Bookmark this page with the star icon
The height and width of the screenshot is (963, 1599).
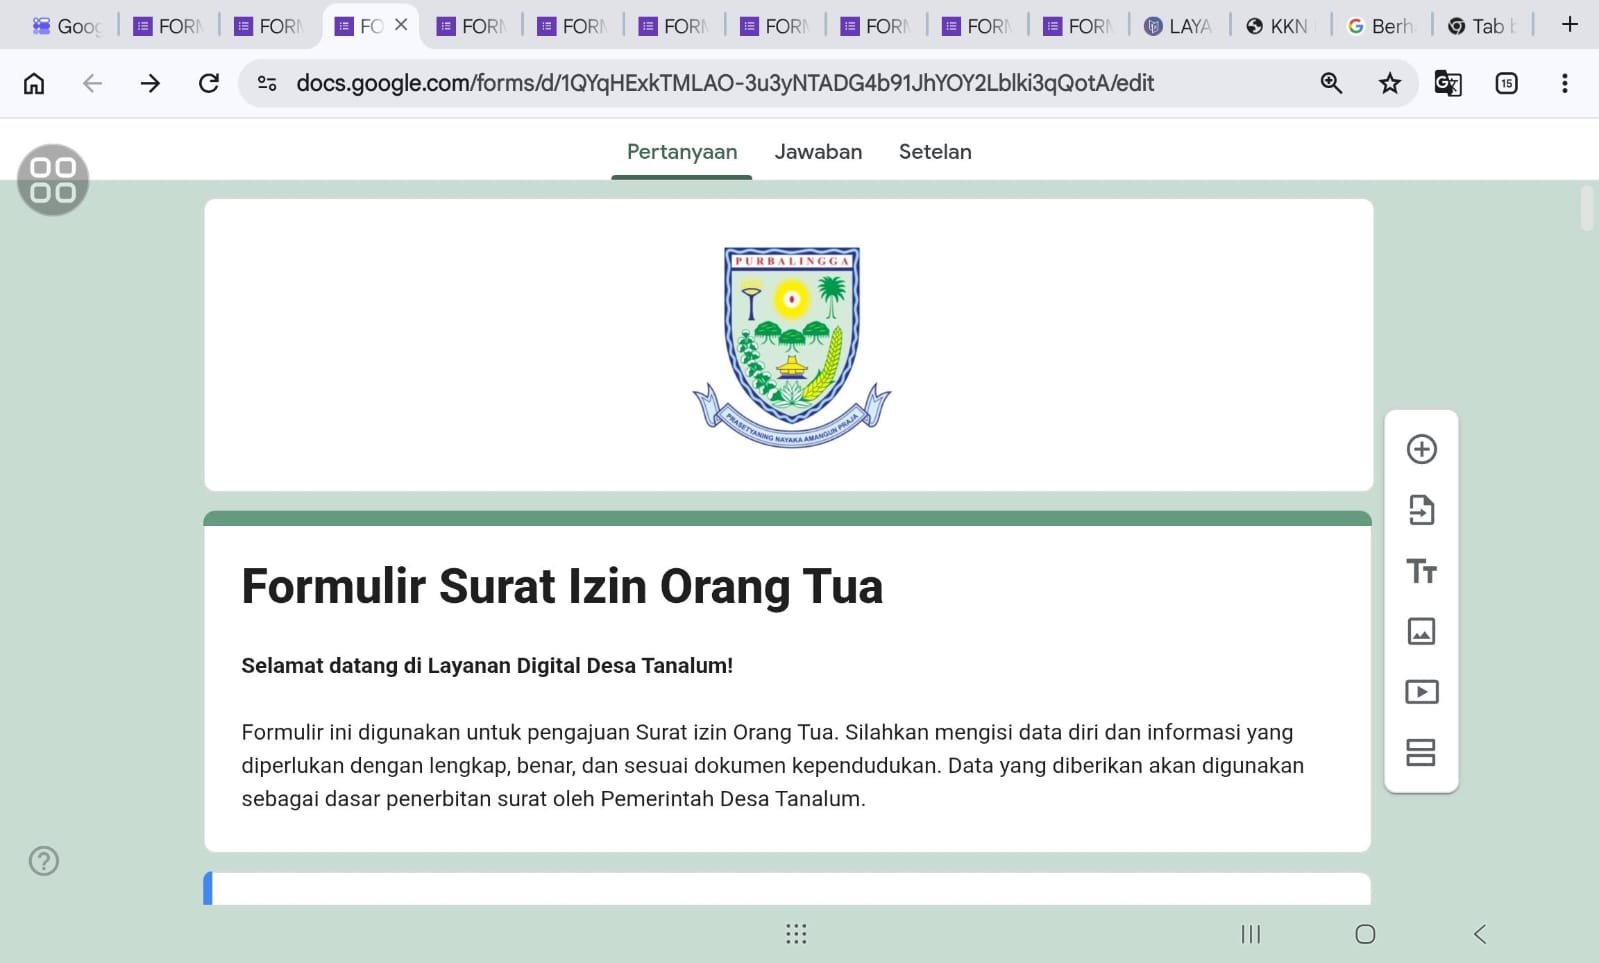pos(1390,83)
